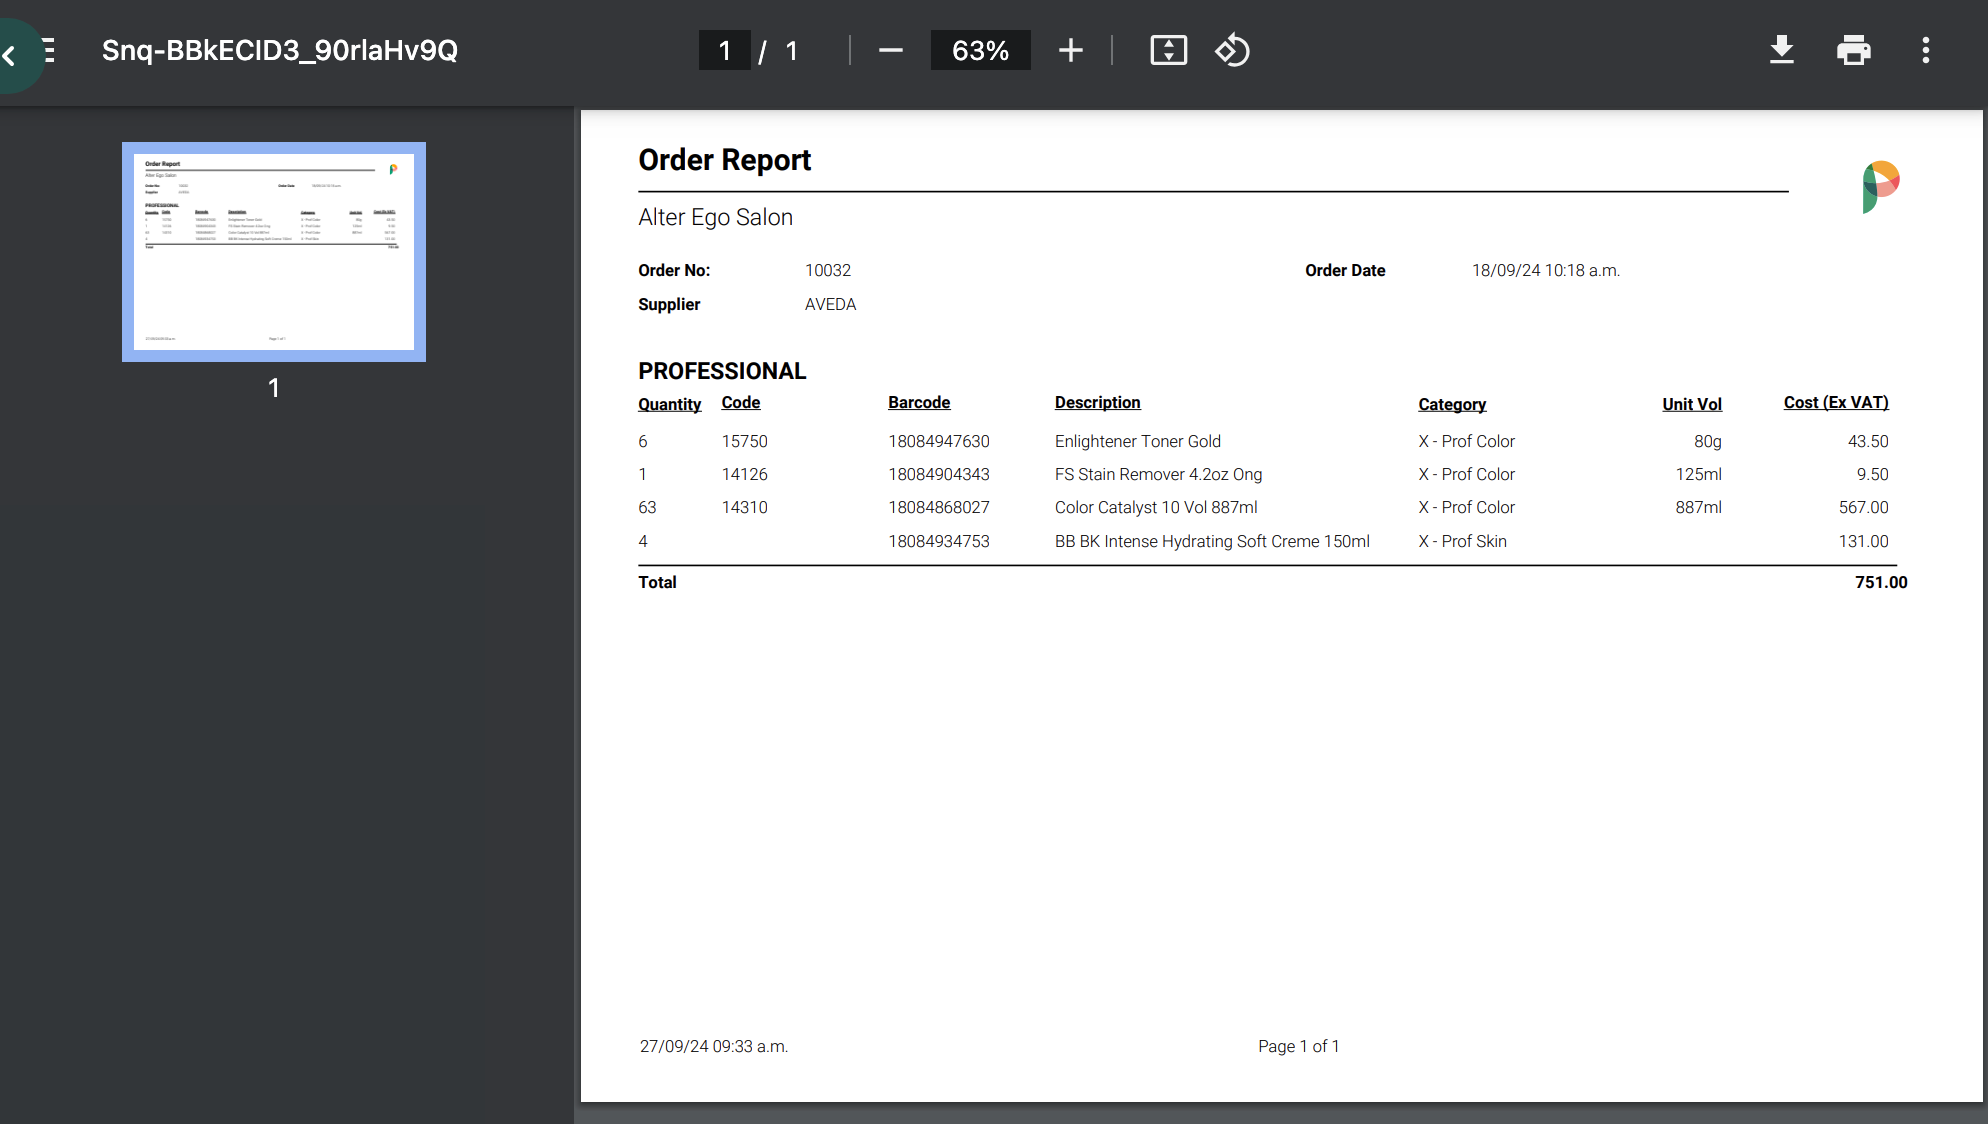Image resolution: width=1988 pixels, height=1124 pixels.
Task: Click the 63% zoom level field
Action: tap(980, 50)
